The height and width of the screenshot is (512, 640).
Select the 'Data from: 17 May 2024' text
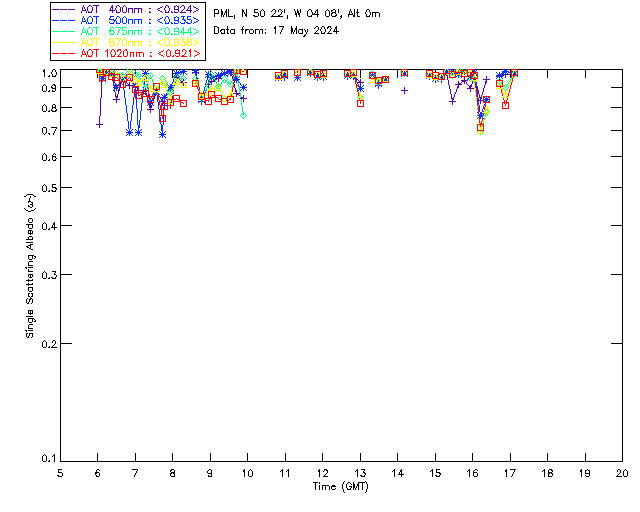point(276,31)
